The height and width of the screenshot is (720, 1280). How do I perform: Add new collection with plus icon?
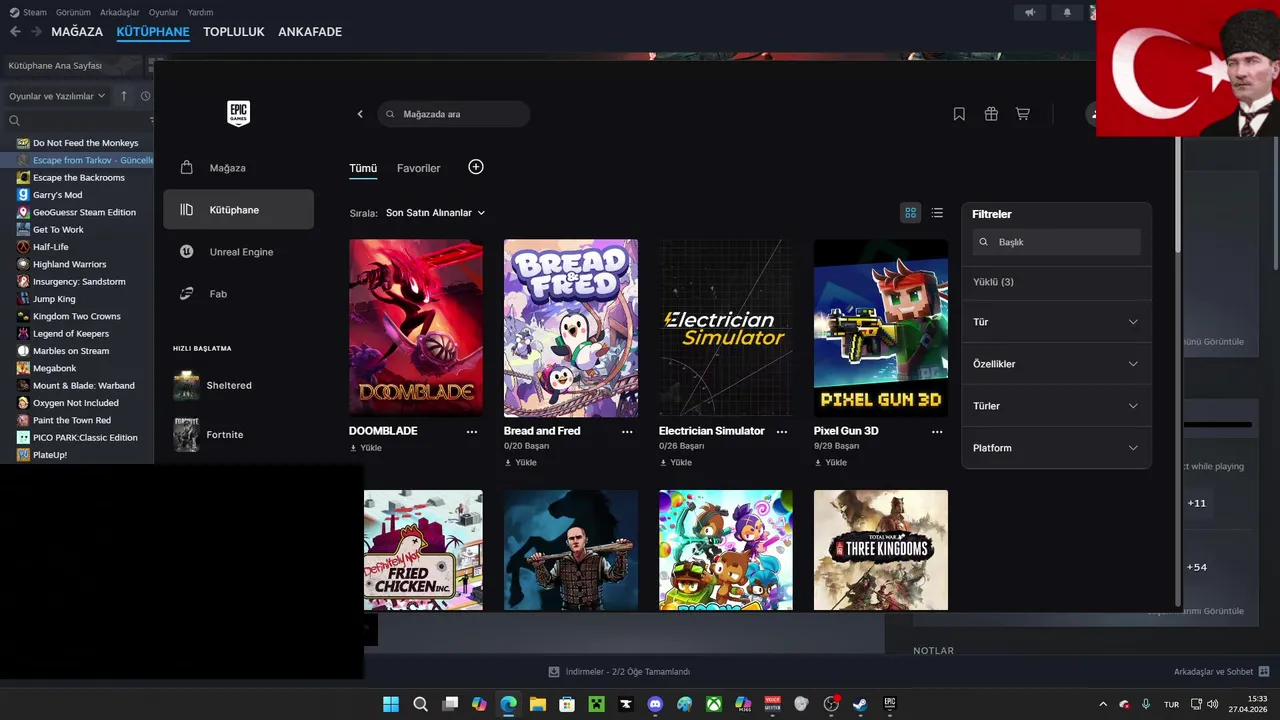pos(476,167)
